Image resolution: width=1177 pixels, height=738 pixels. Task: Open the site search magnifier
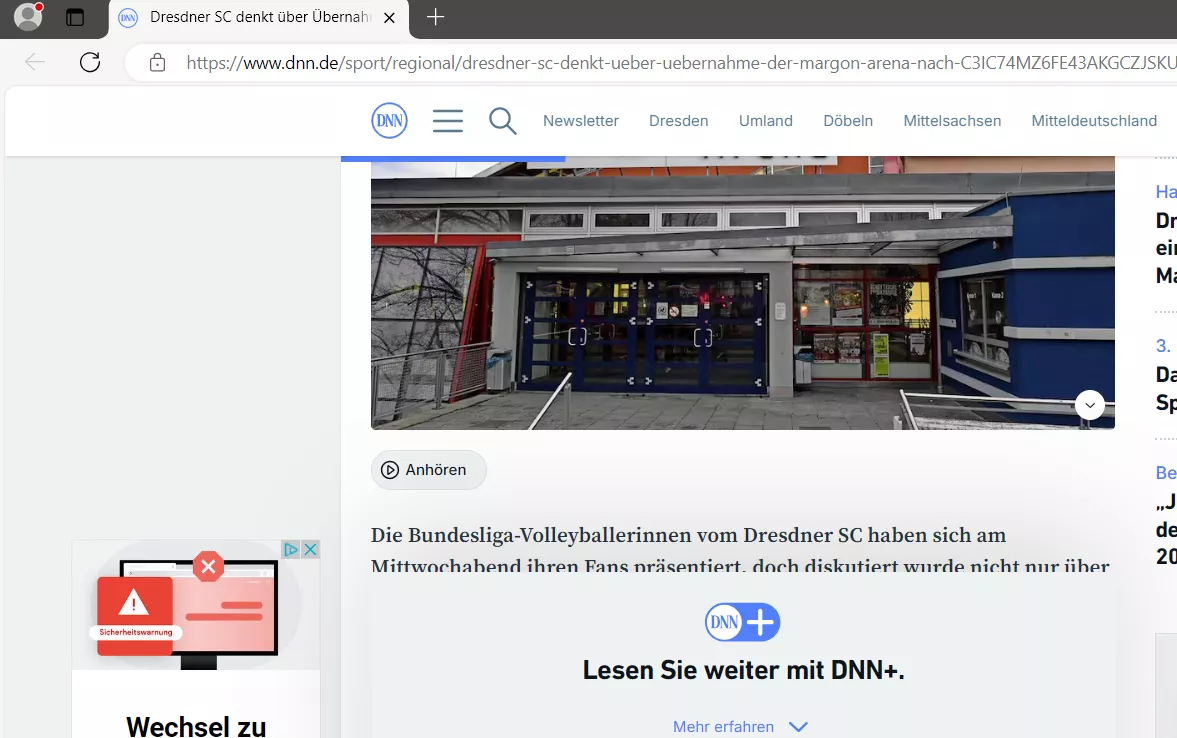pos(502,121)
